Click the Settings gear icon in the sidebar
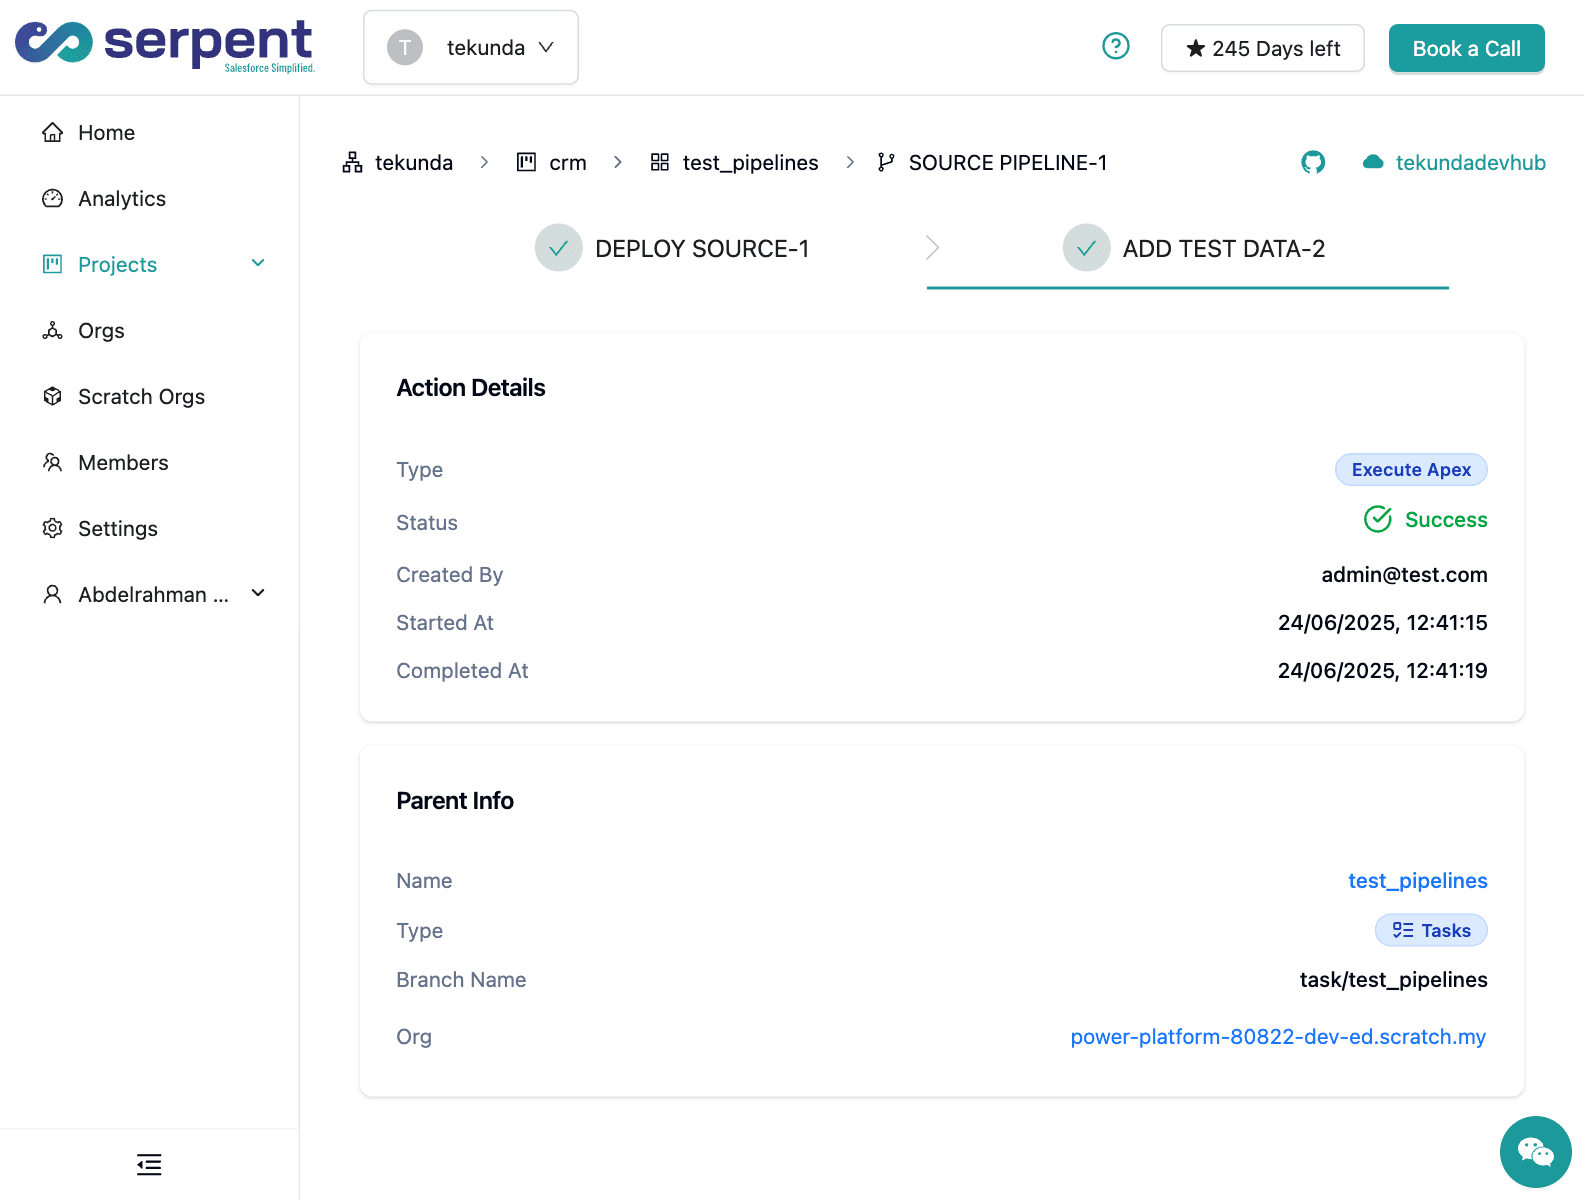1584x1200 pixels. 53,528
